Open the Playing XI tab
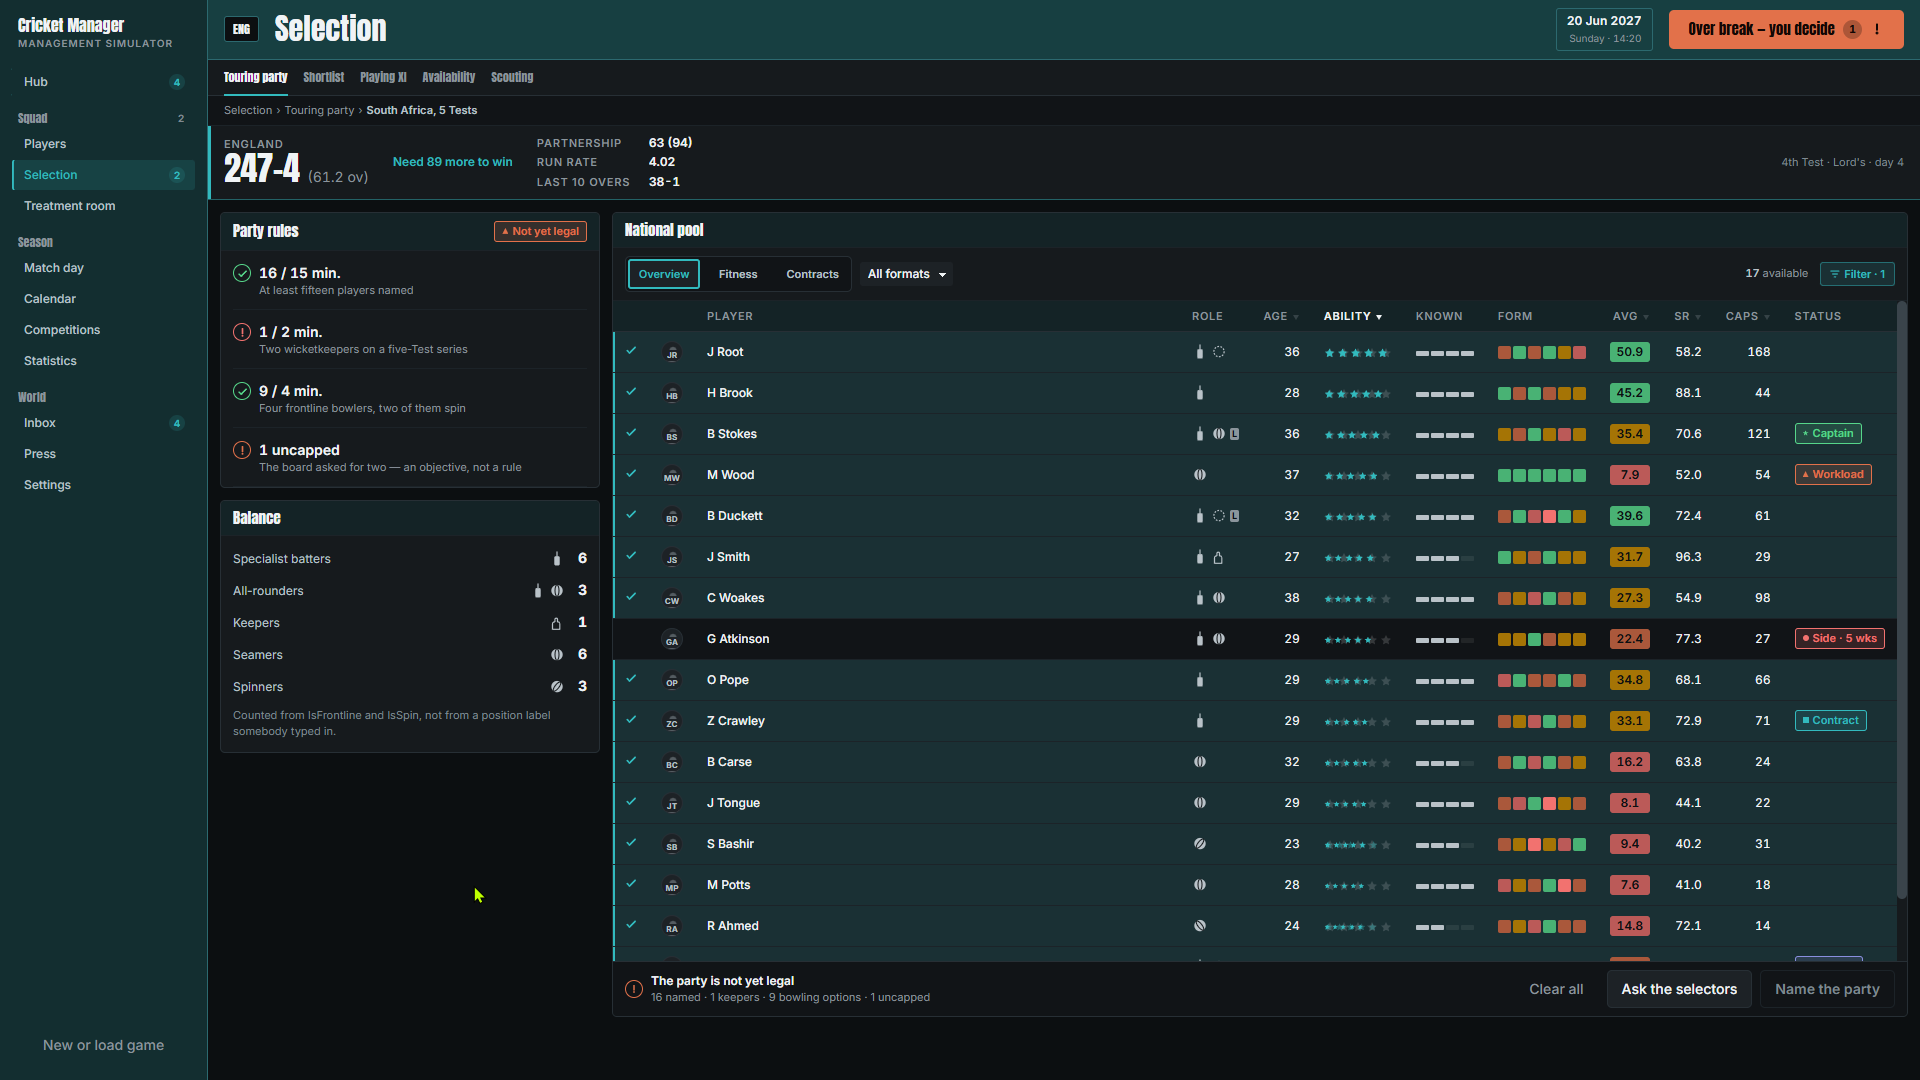Viewport: 1920px width, 1080px height. click(x=383, y=77)
